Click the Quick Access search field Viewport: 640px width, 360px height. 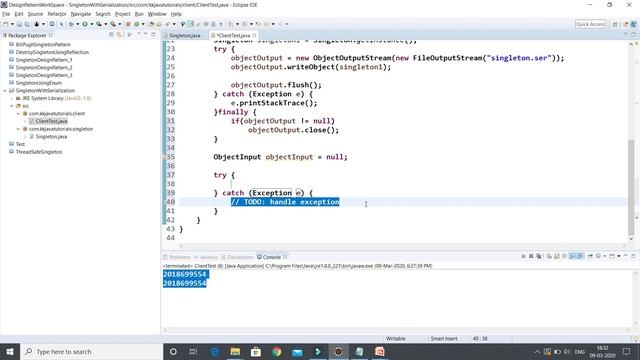[590, 24]
